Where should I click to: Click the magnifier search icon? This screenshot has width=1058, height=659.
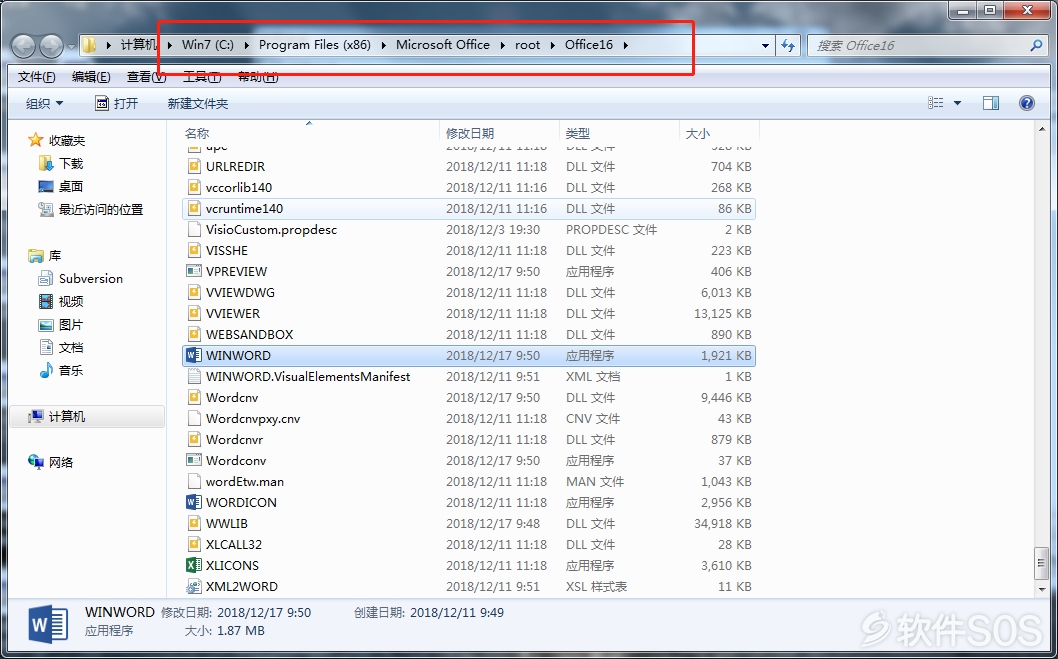click(1036, 46)
